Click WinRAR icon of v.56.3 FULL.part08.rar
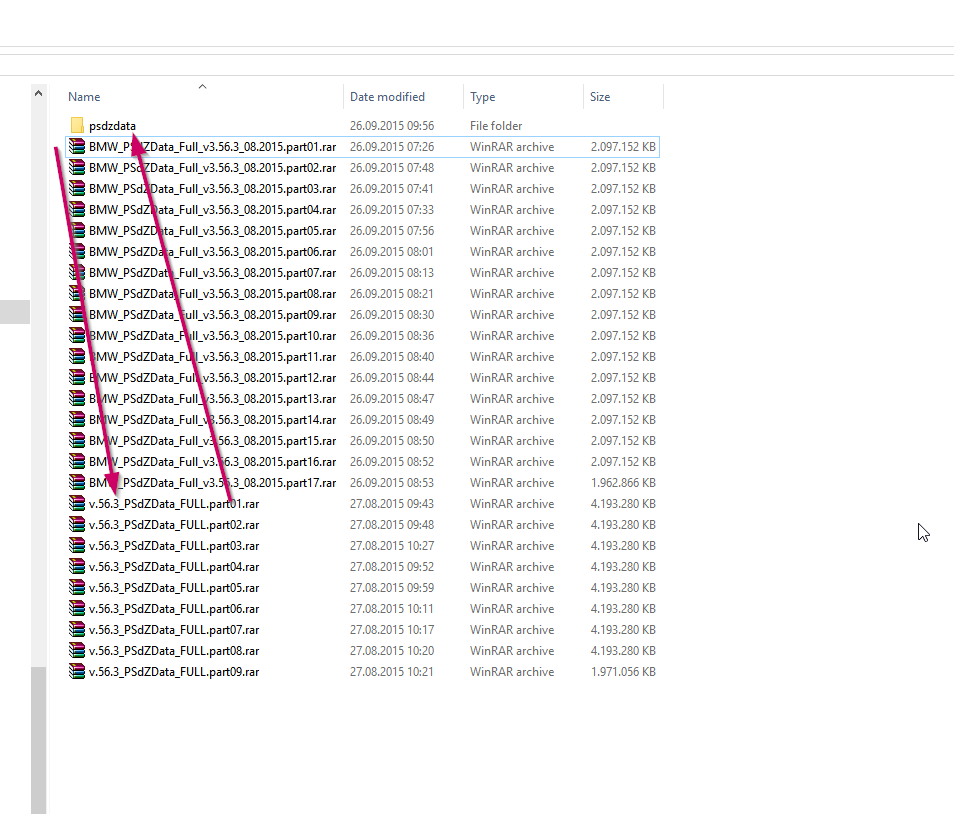This screenshot has height=814, width=954. coord(77,650)
